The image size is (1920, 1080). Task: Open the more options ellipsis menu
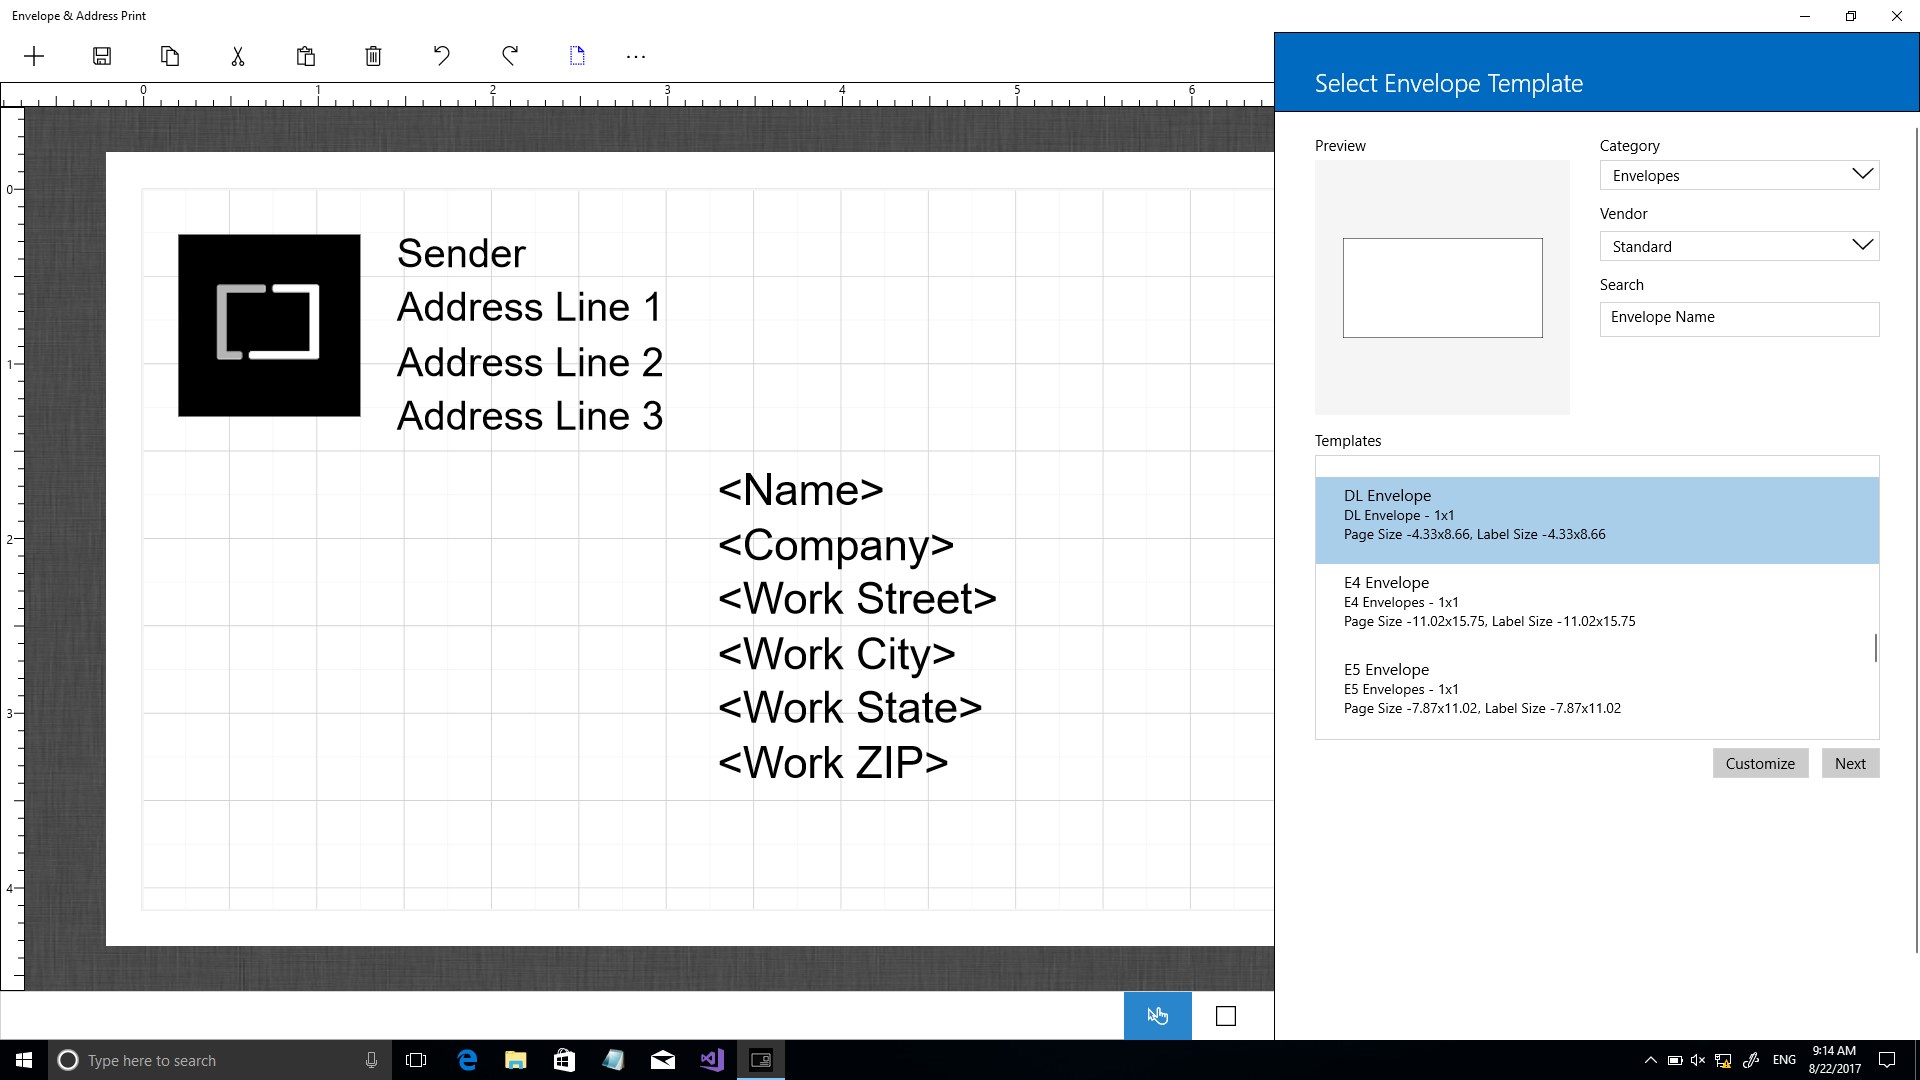(636, 57)
